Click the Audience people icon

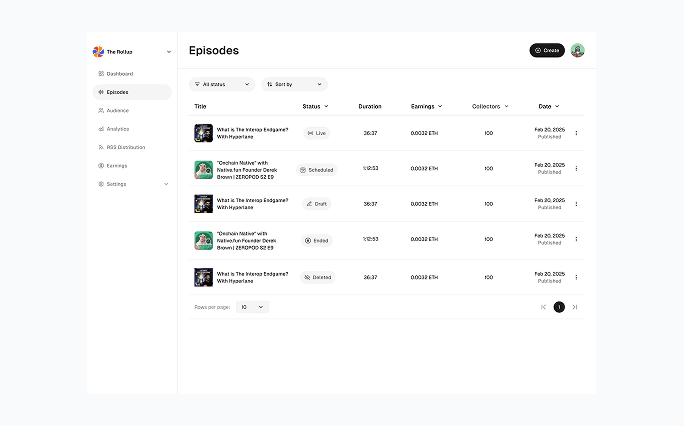point(101,111)
